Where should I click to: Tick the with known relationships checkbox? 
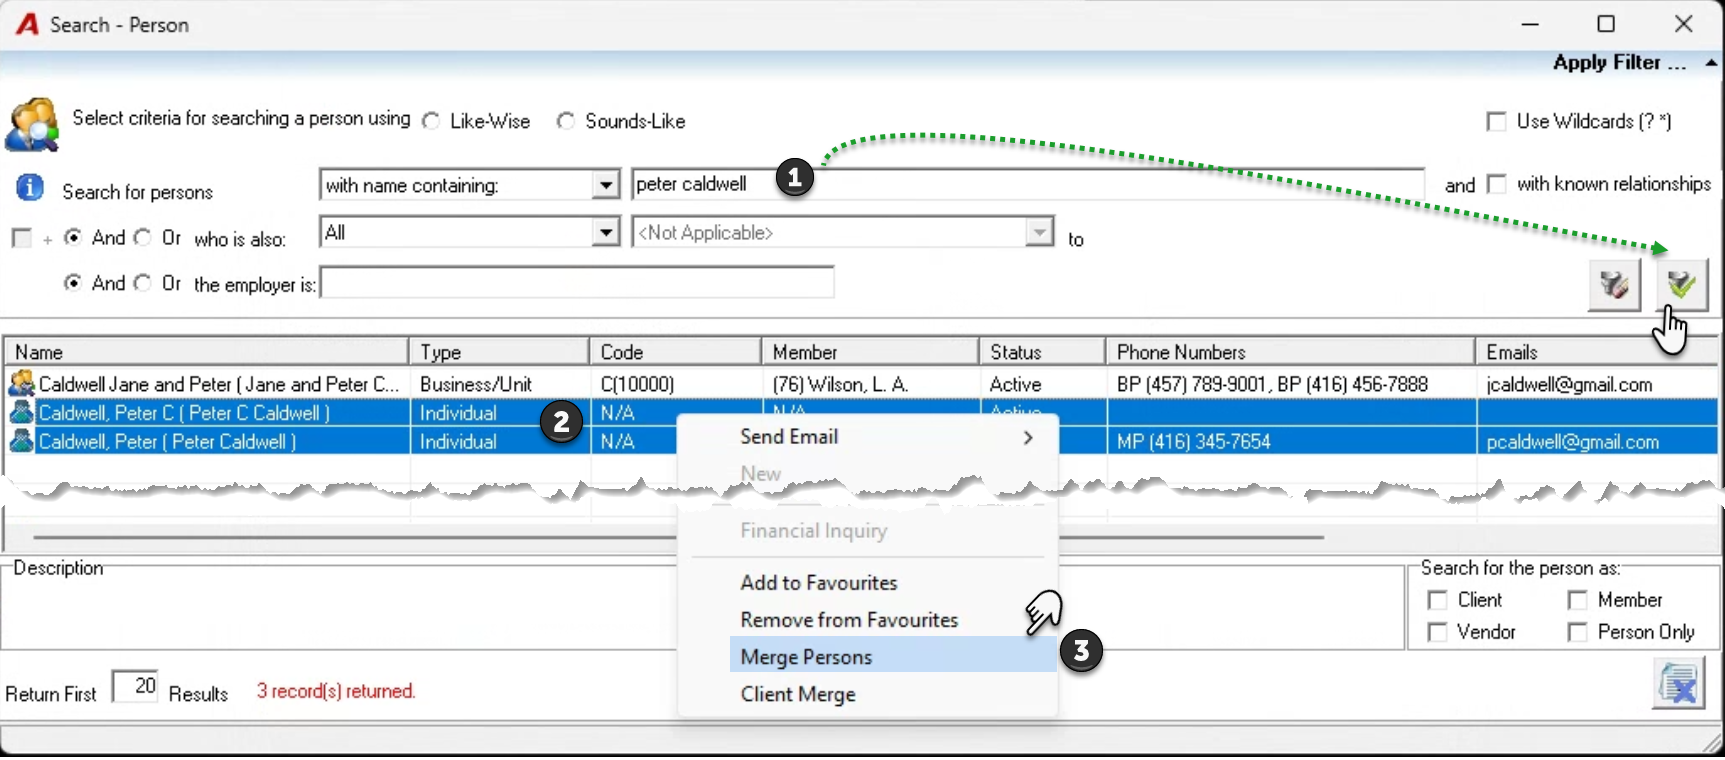click(x=1496, y=184)
